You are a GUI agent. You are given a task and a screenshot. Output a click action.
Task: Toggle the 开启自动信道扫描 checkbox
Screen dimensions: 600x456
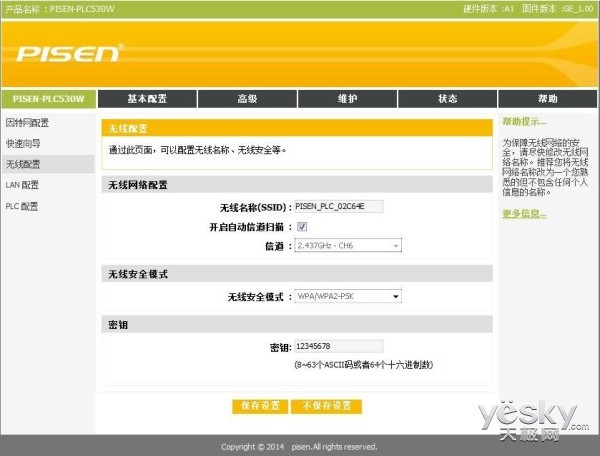[x=302, y=227]
